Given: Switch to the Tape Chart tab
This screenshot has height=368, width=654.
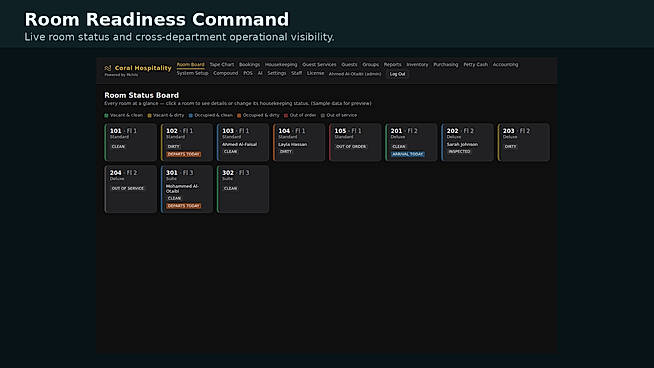Looking at the screenshot, I should point(221,65).
